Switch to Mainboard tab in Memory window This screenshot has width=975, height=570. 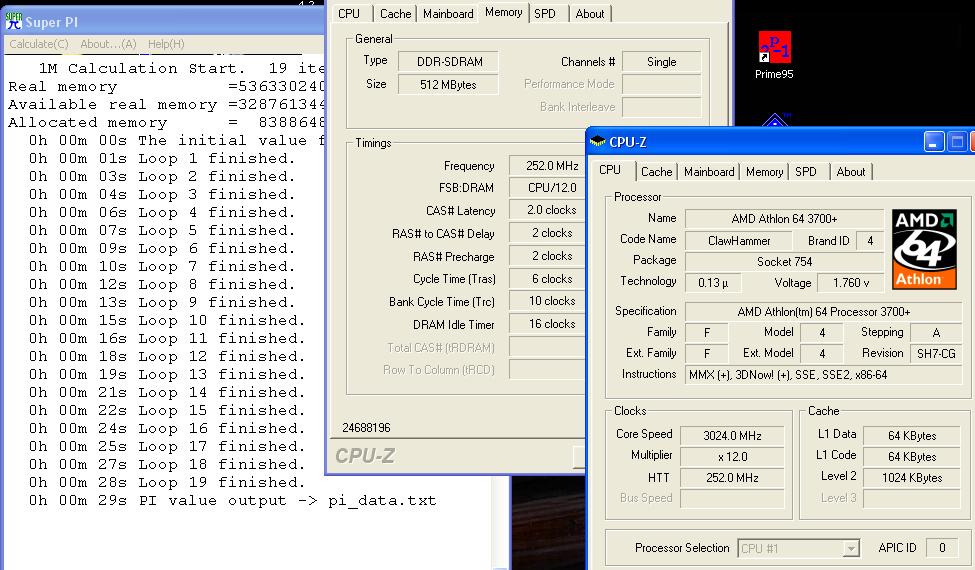coord(448,14)
